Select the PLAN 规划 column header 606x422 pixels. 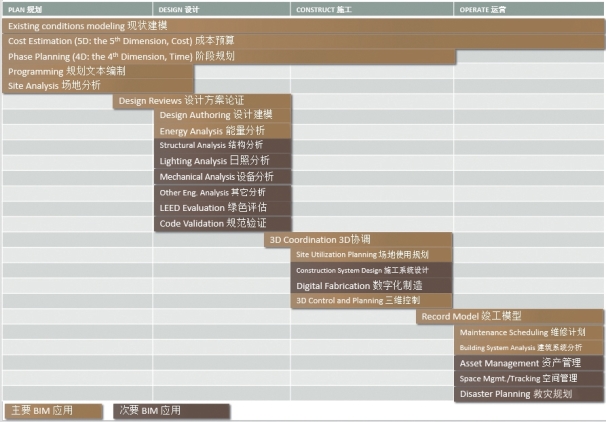(x=77, y=9)
